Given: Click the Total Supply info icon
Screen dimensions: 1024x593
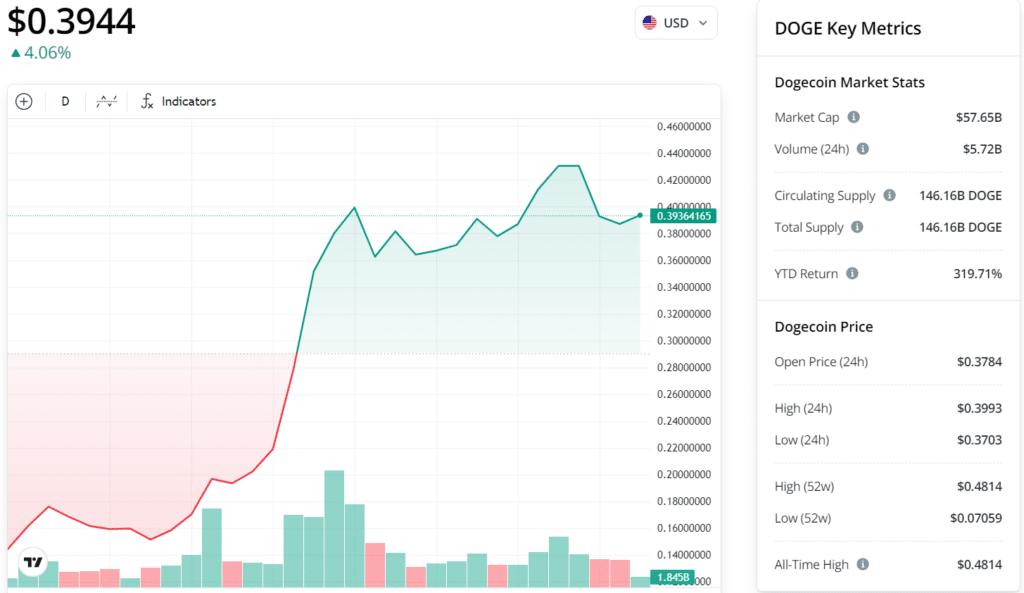Looking at the screenshot, I should click(857, 227).
